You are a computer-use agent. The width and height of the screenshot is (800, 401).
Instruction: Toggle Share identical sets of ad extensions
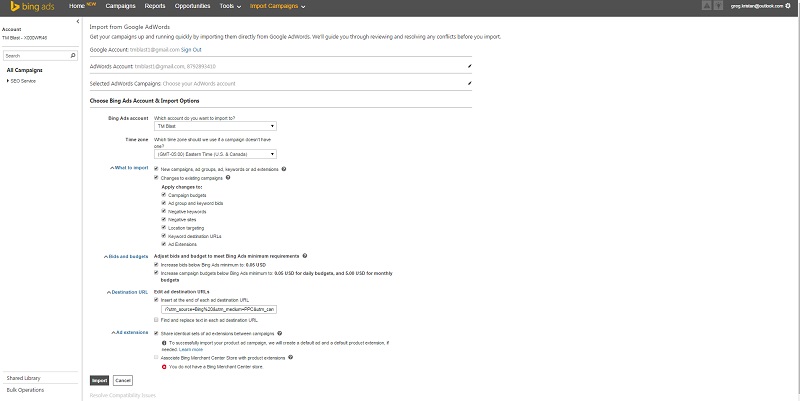[x=157, y=333]
